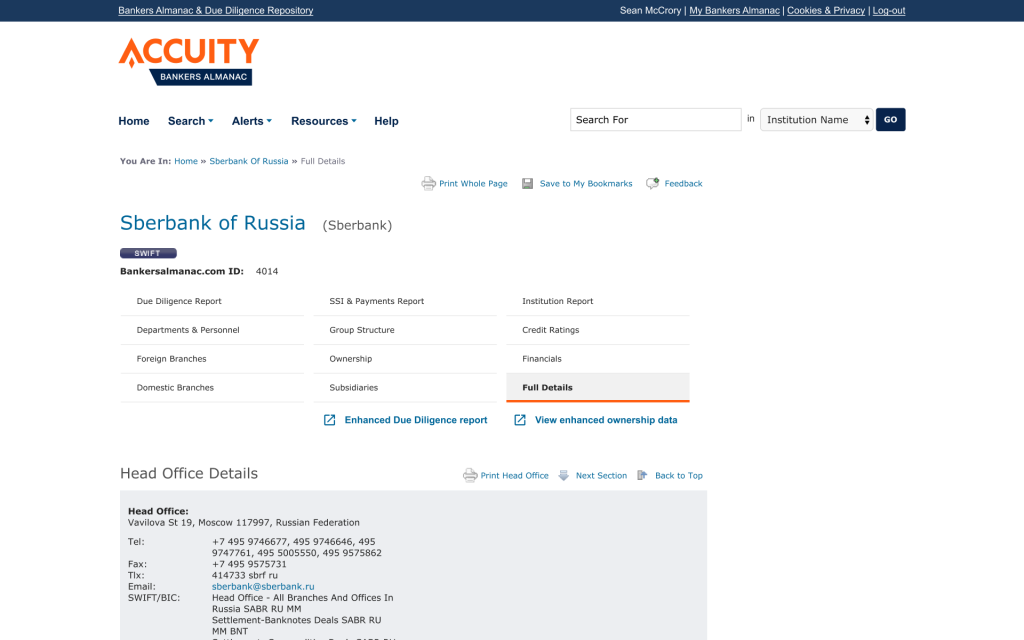Click the Sberbank Of Russia breadcrumb link

click(249, 161)
